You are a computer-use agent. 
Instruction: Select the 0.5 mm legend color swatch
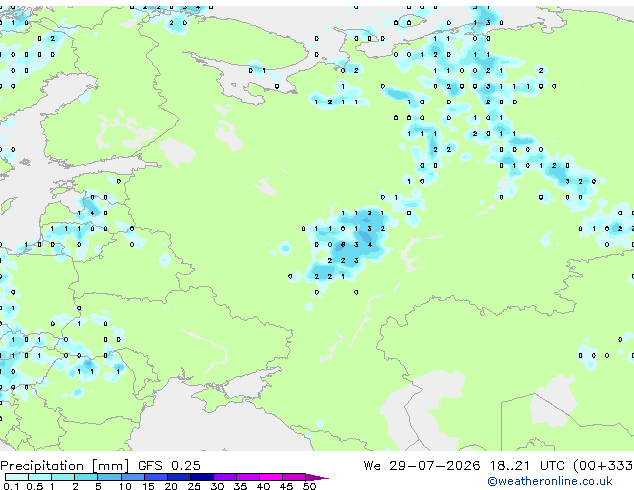pos(40,477)
